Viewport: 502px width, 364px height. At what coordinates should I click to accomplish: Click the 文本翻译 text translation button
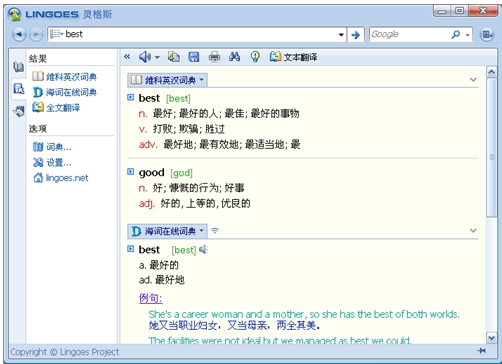click(x=293, y=57)
